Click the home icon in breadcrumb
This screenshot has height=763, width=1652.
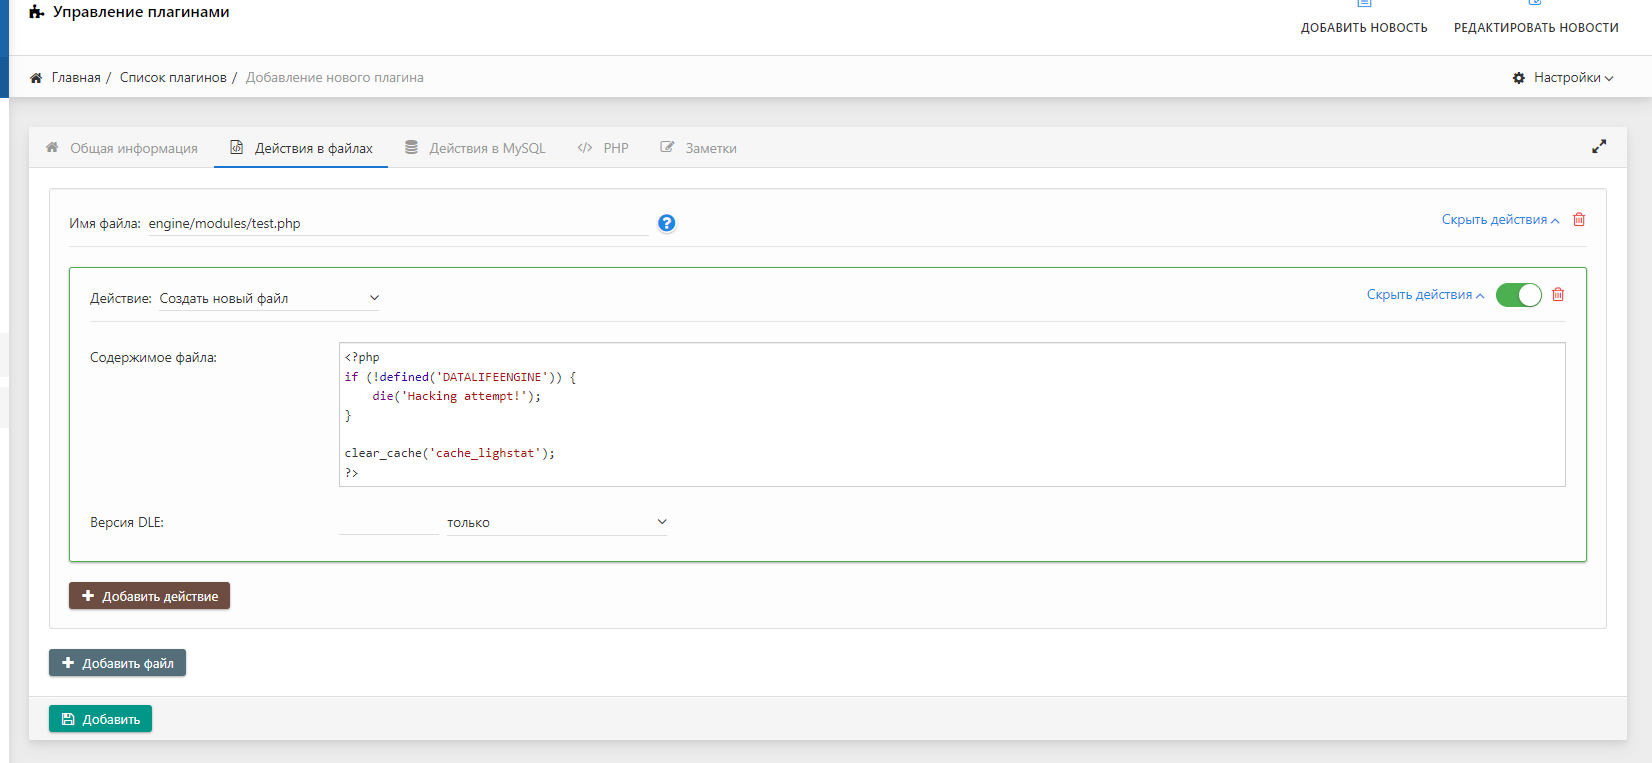pyautogui.click(x=36, y=77)
